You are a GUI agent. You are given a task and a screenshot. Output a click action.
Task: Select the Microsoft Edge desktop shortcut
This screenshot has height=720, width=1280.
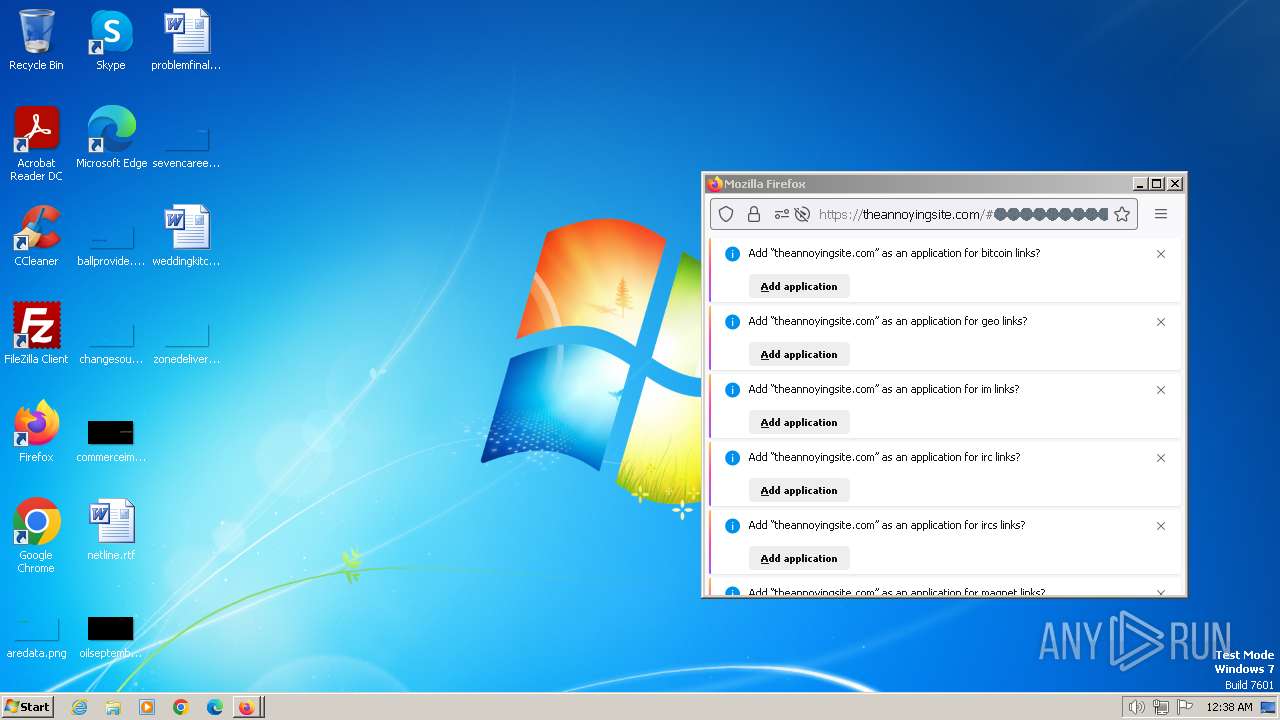tap(111, 138)
